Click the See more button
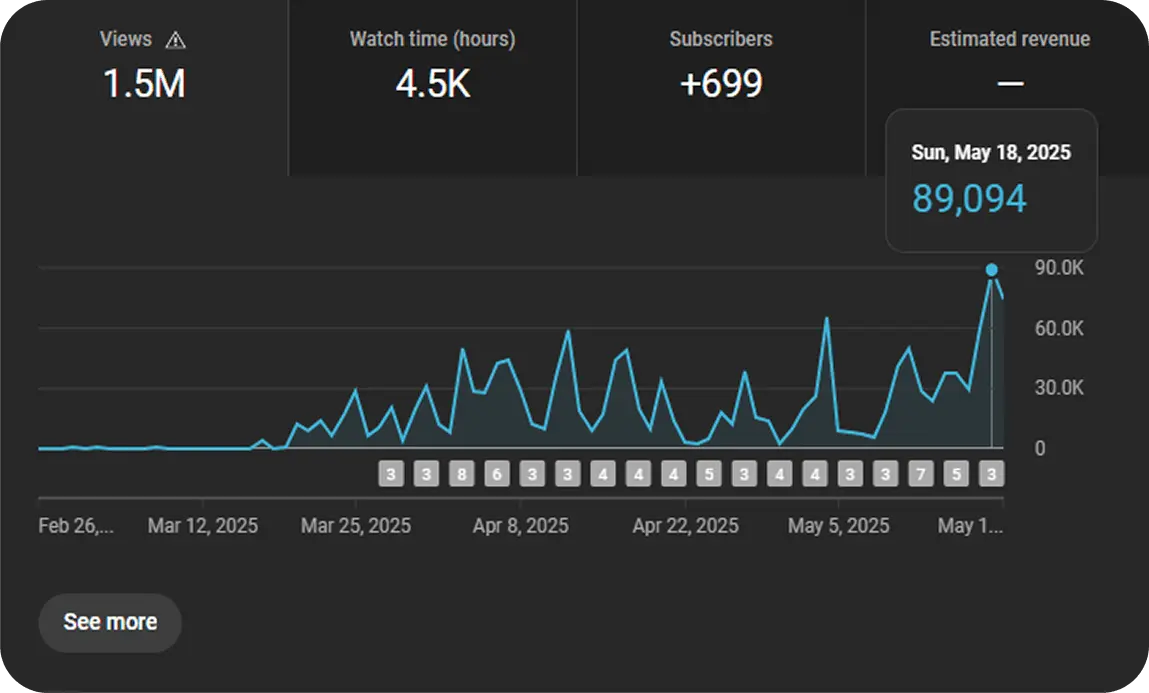 pos(110,622)
